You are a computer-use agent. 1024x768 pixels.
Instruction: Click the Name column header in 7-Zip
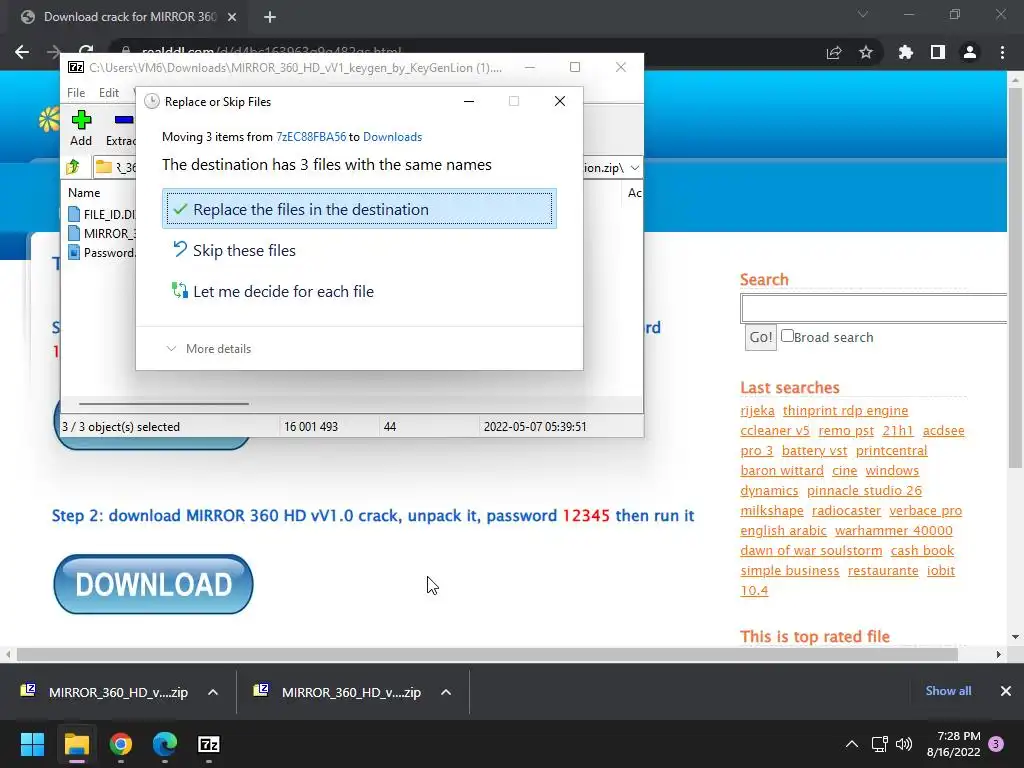[84, 193]
